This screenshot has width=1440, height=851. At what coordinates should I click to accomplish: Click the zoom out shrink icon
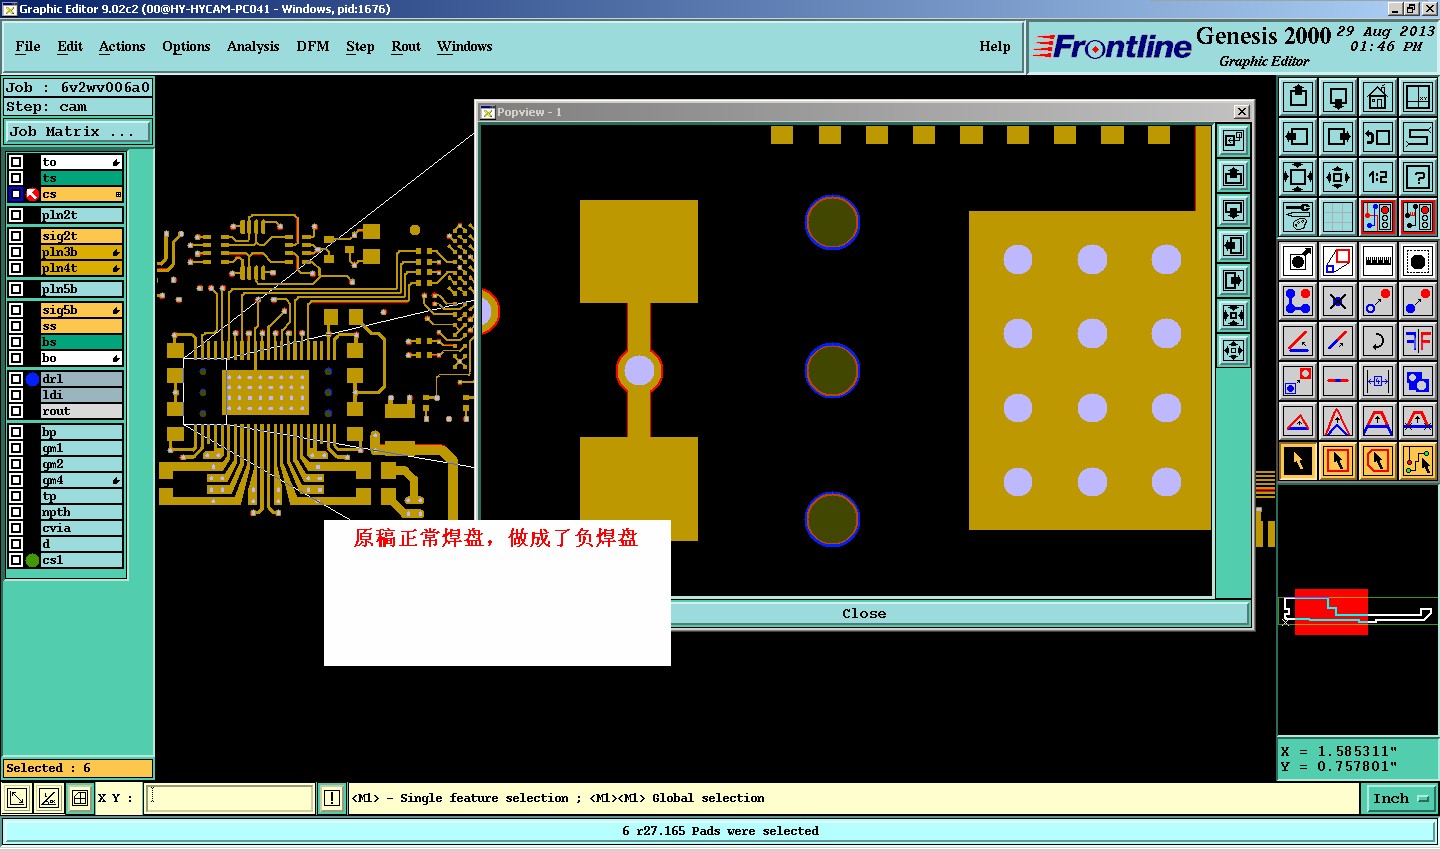1338,177
